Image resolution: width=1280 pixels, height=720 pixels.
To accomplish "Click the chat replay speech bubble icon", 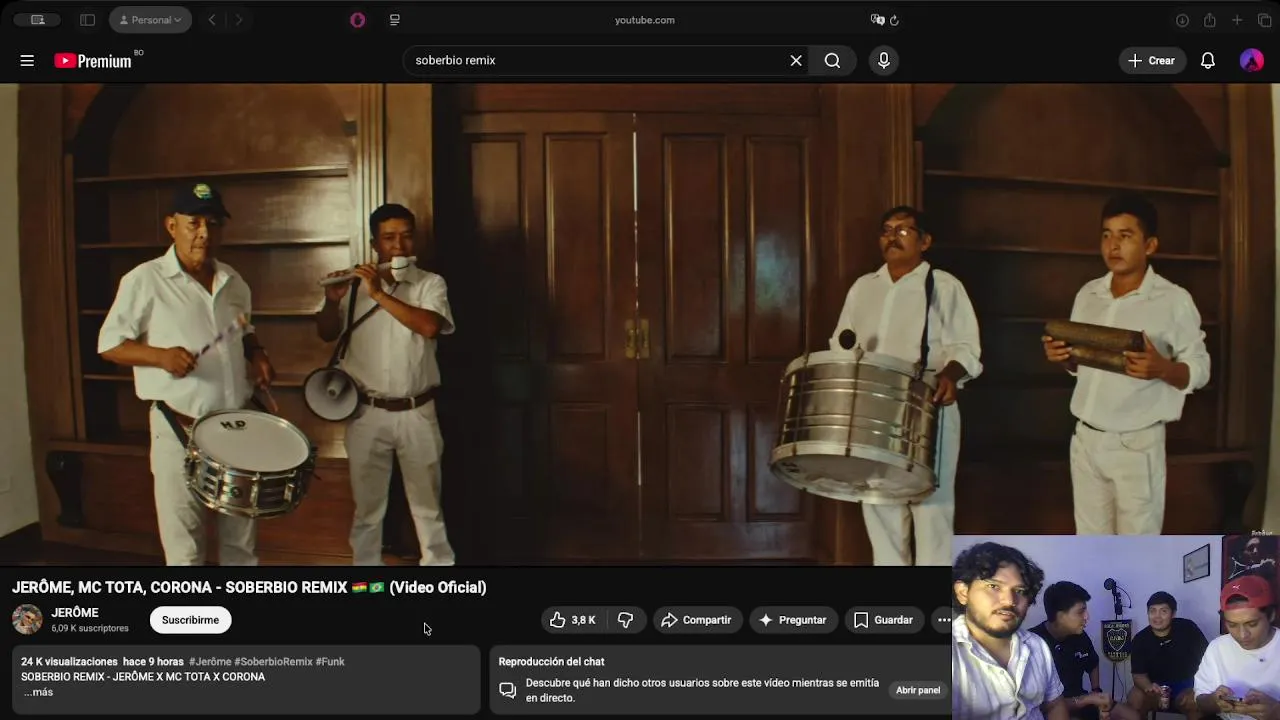I will [x=508, y=690].
